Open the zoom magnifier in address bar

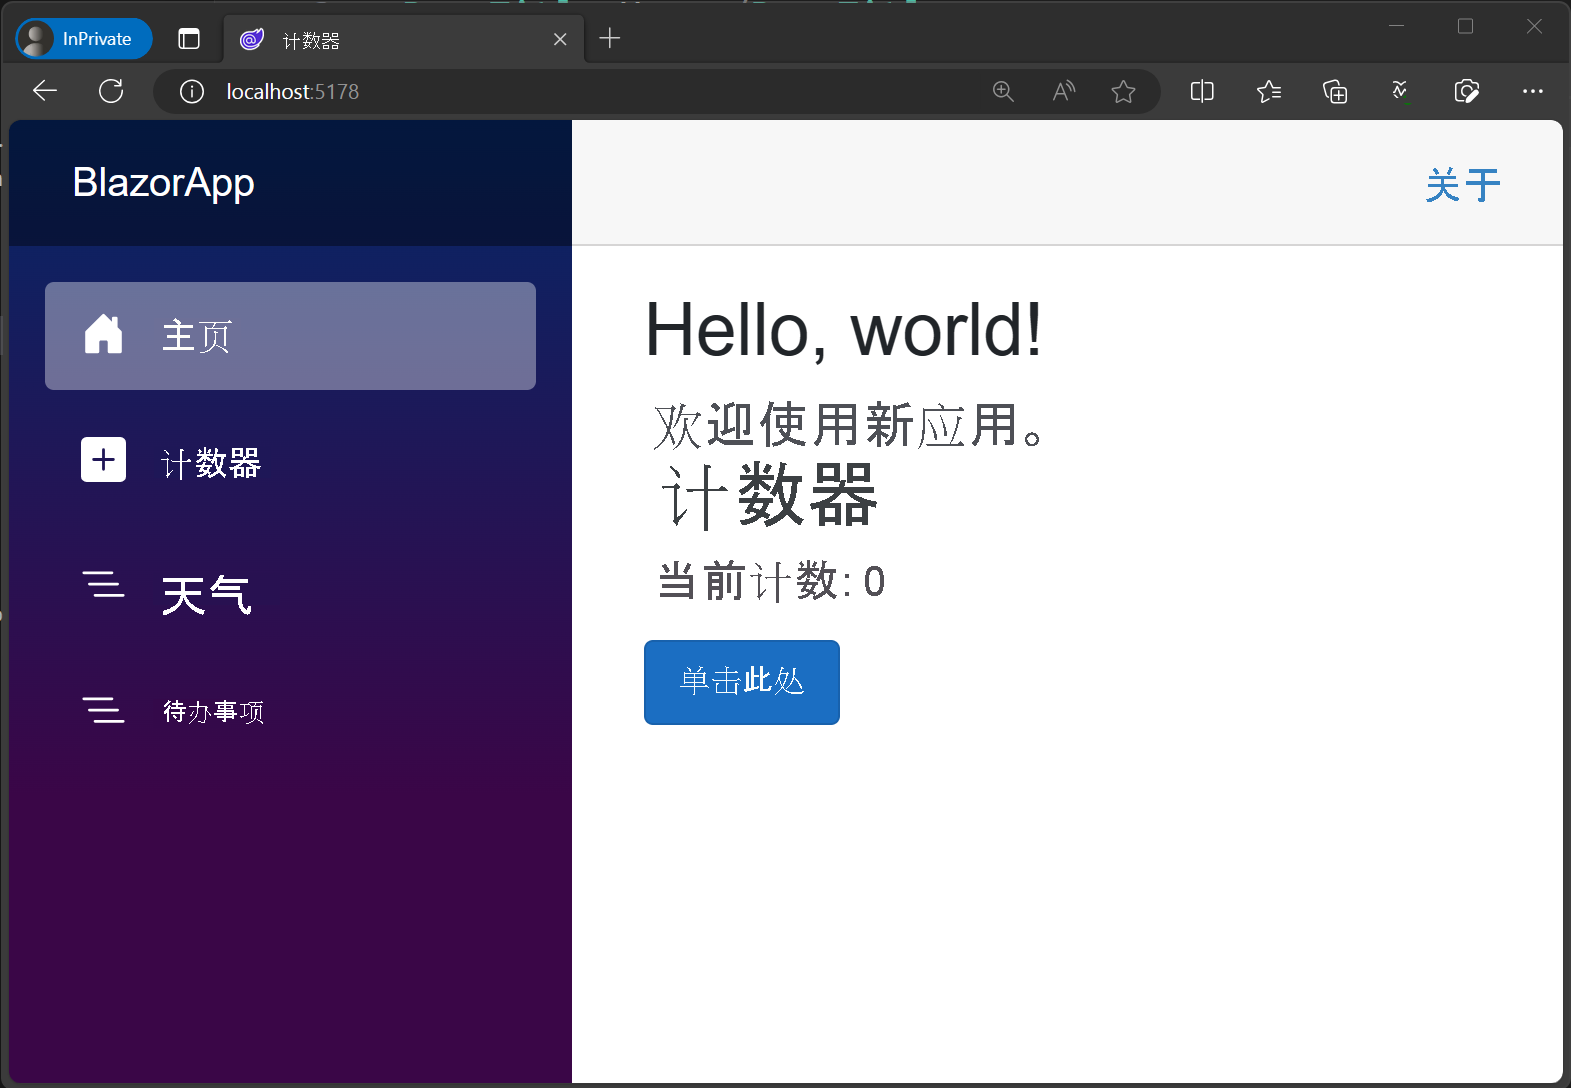pyautogui.click(x=1003, y=92)
